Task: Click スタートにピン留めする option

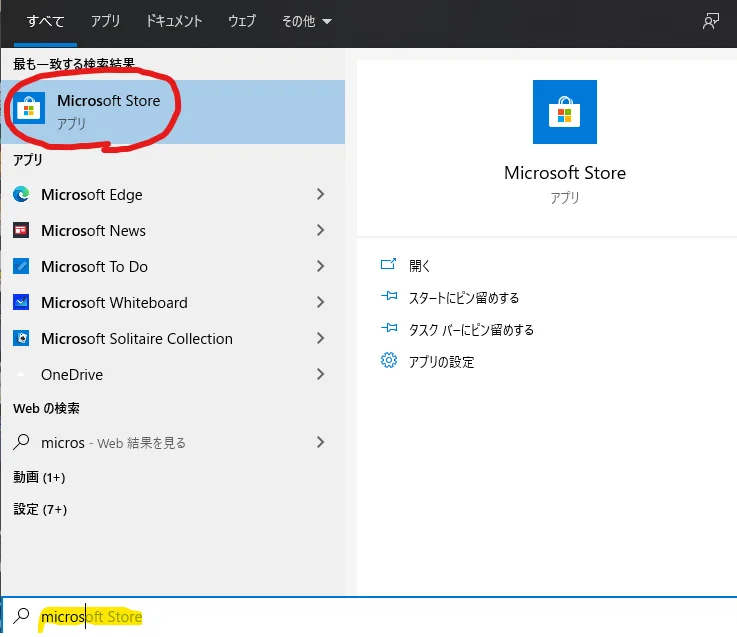Action: pyautogui.click(x=463, y=298)
